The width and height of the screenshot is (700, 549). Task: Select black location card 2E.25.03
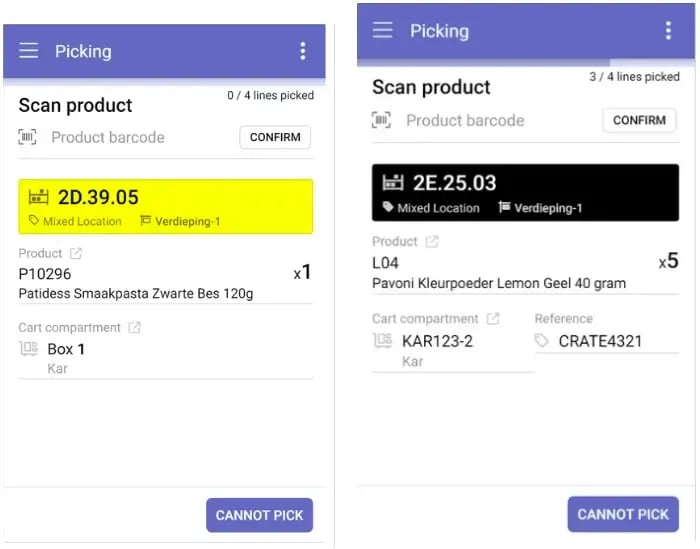(x=525, y=192)
